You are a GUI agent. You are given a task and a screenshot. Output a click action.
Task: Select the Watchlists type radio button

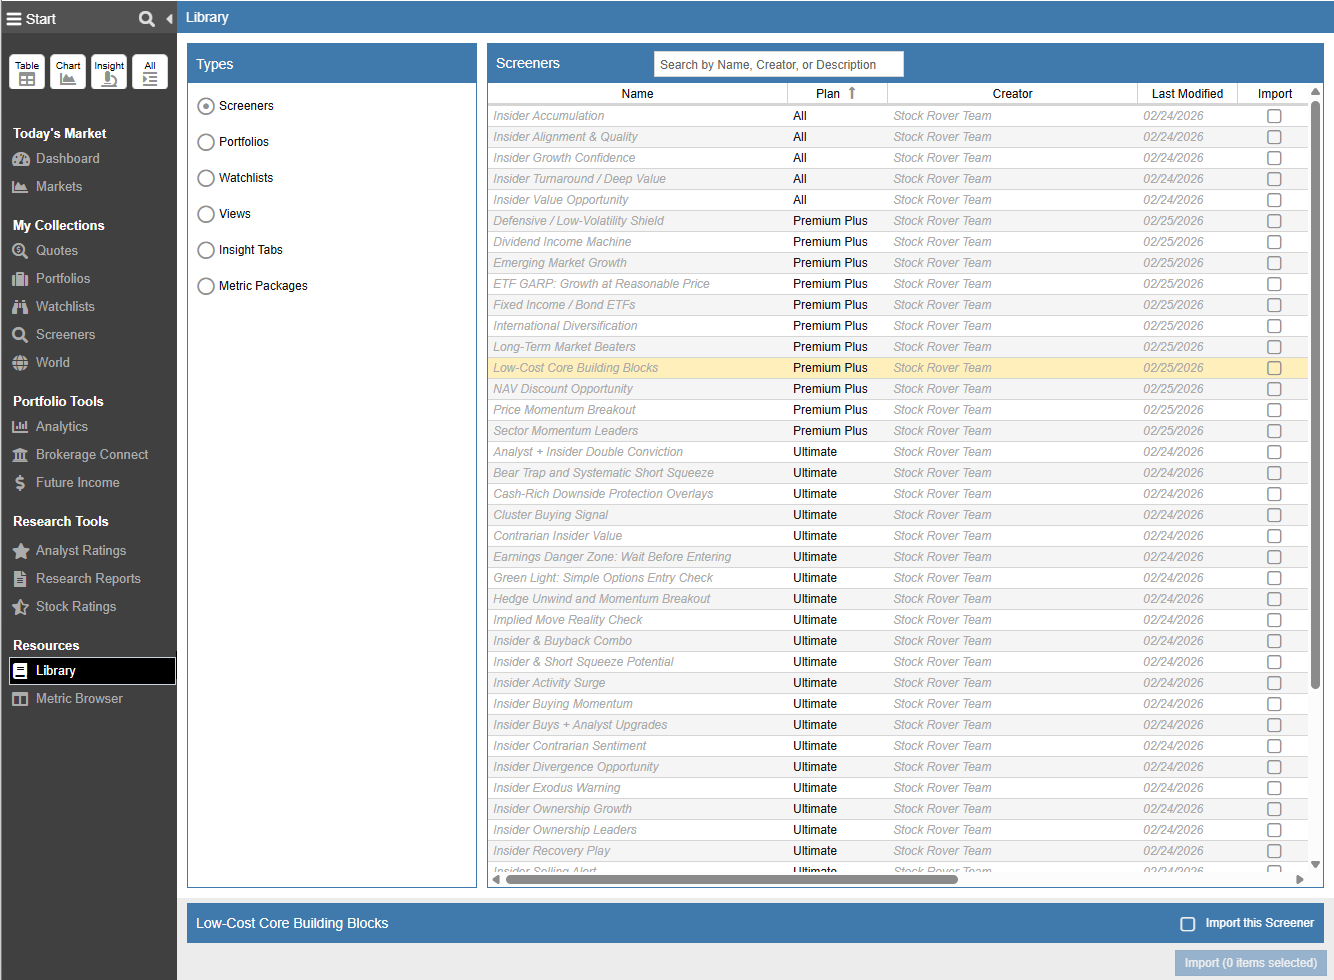pos(206,178)
